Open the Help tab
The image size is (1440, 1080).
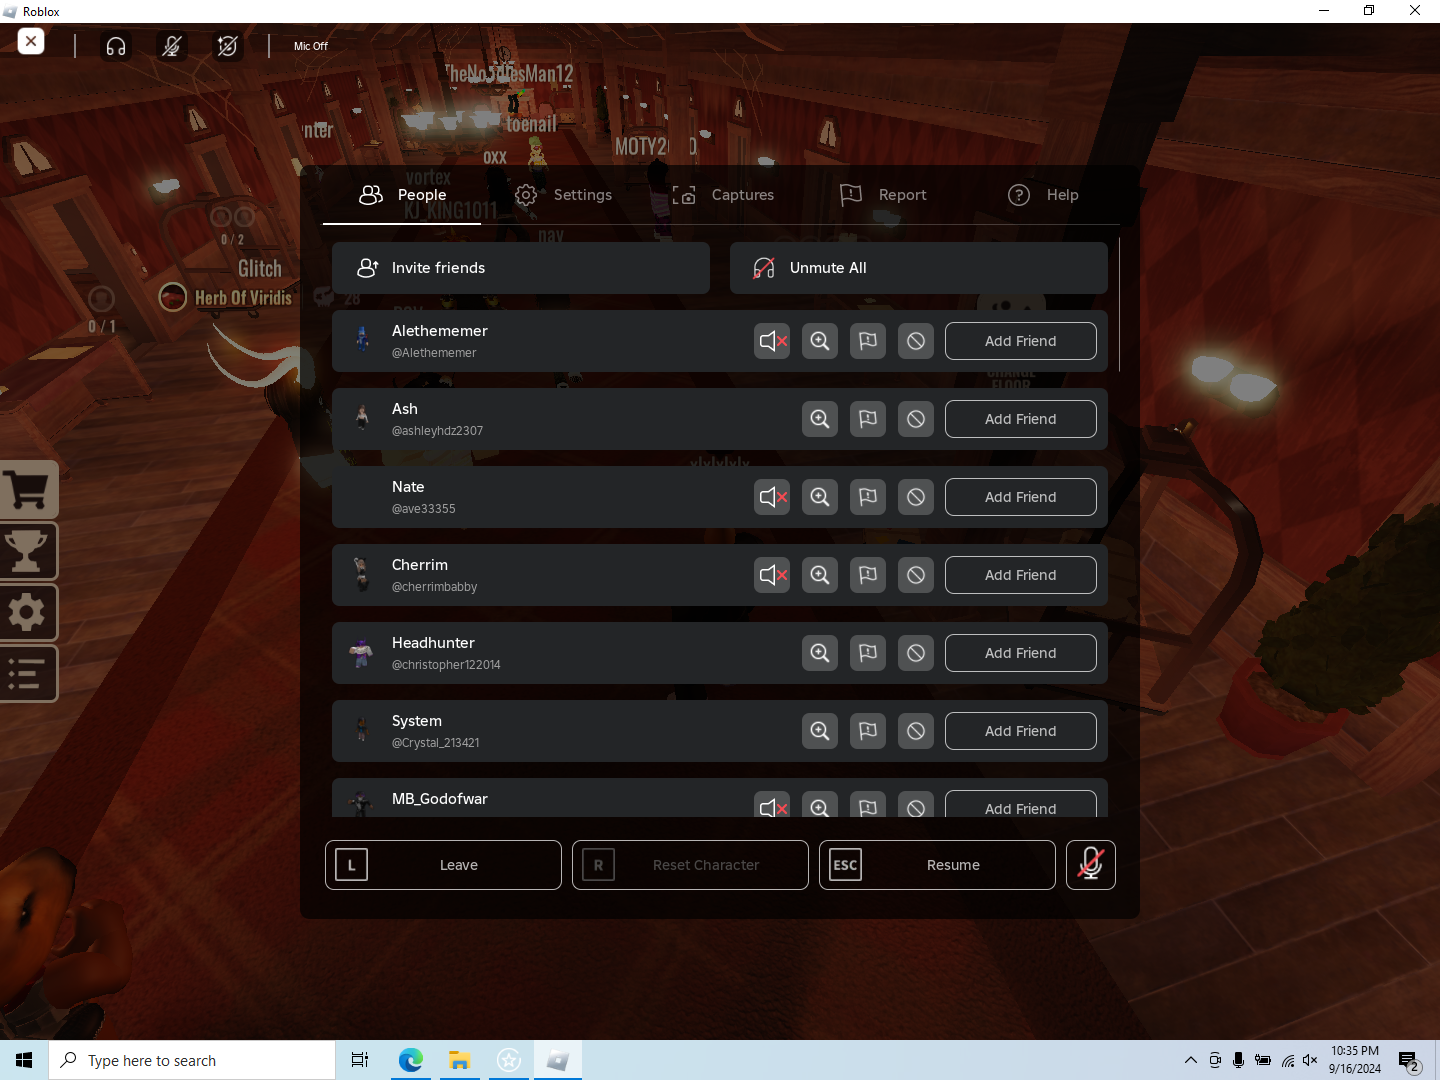pos(1043,195)
